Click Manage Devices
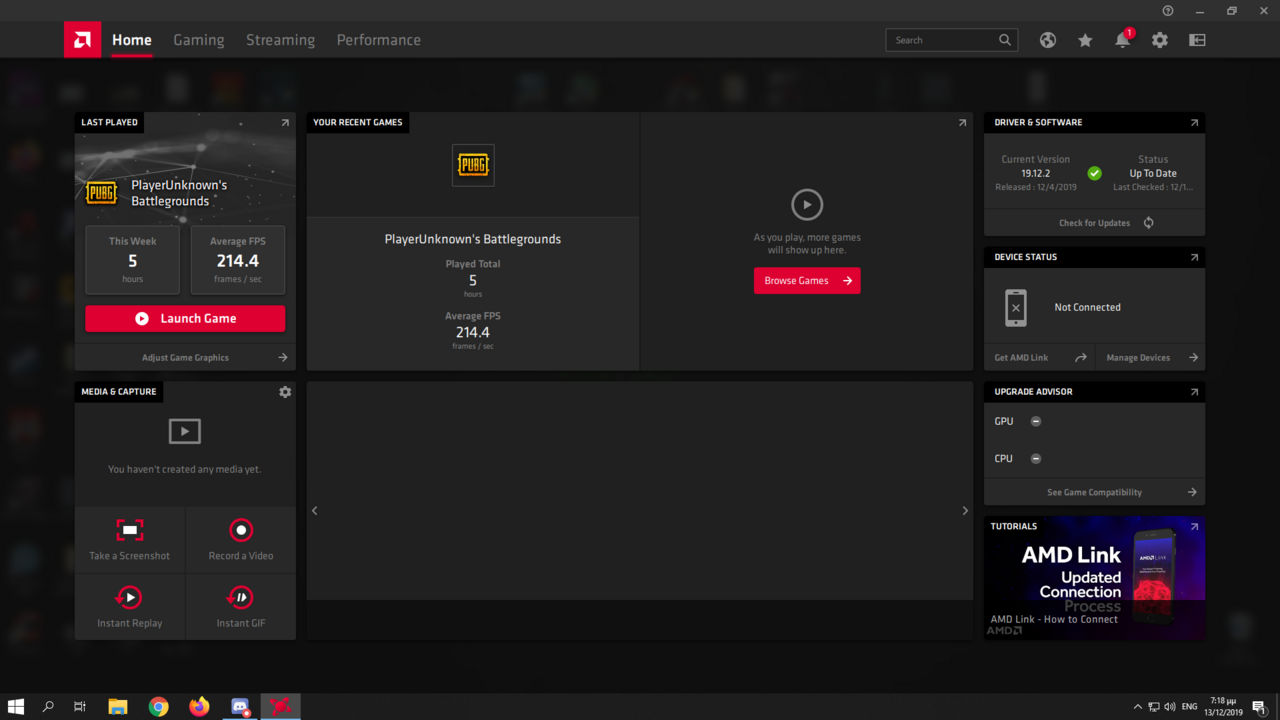1280x720 pixels. click(1150, 357)
